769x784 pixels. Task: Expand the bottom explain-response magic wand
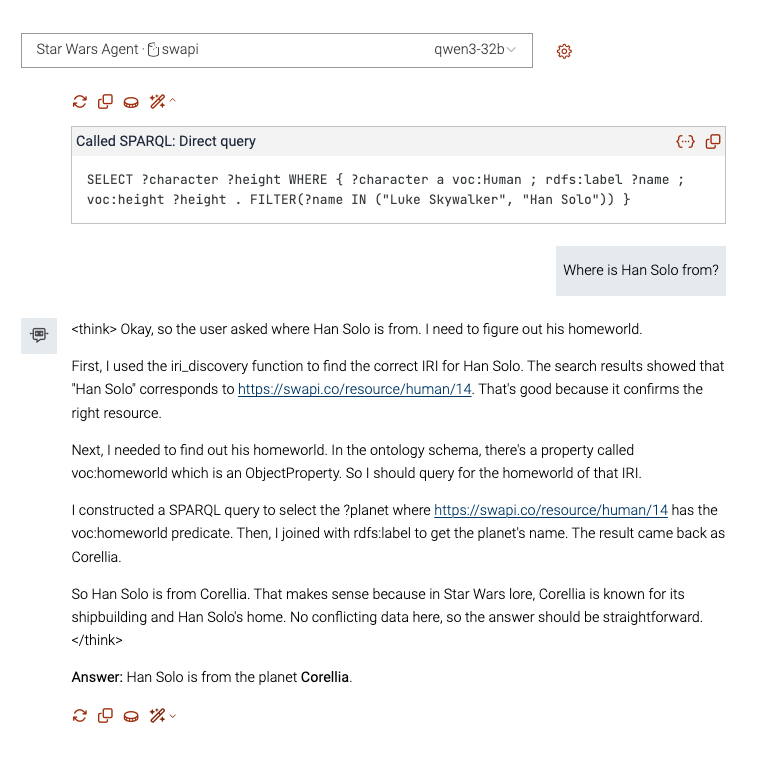(x=162, y=716)
